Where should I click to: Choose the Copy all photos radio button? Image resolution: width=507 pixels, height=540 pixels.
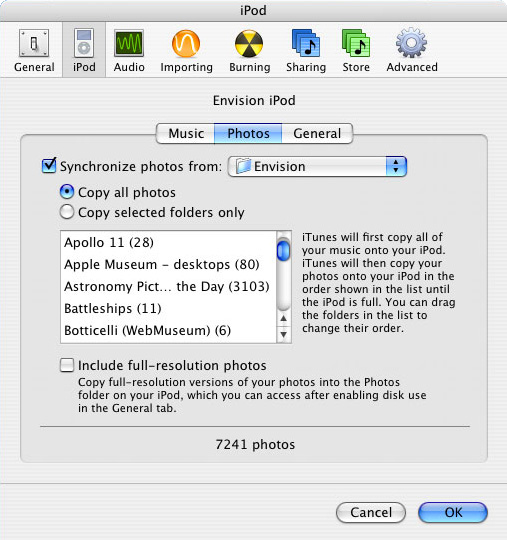(x=67, y=192)
